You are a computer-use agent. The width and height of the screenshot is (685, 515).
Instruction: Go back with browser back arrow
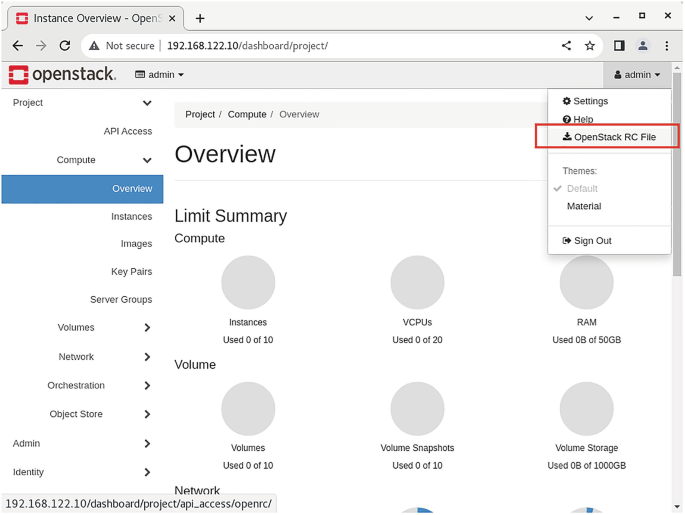[17, 46]
